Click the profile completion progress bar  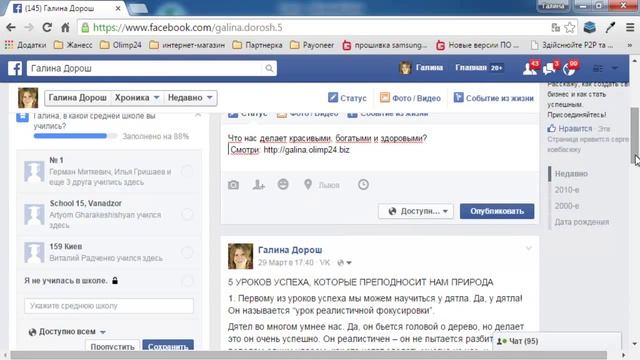[x=75, y=136]
